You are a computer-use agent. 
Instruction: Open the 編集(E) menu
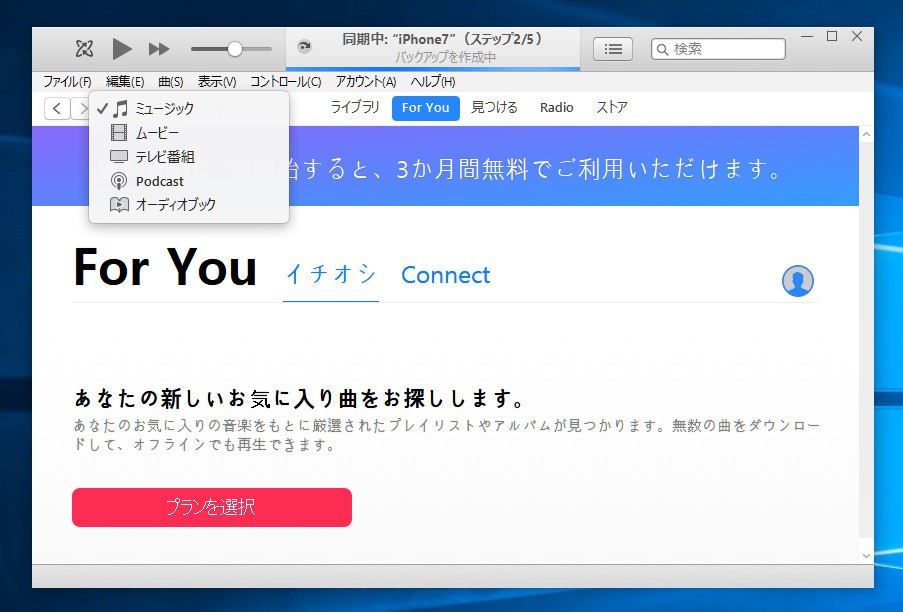[125, 82]
